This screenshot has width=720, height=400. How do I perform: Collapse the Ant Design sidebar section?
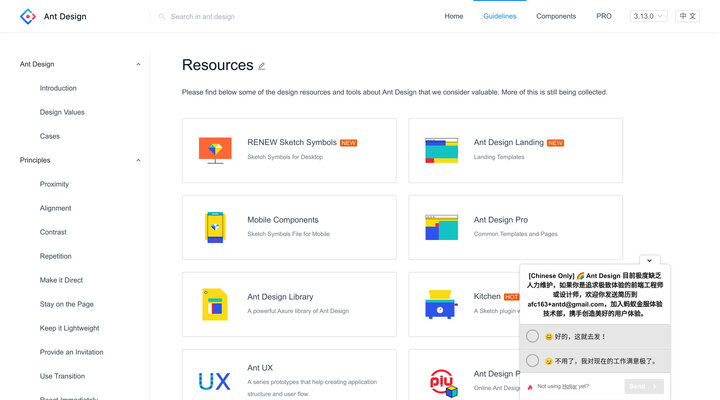pyautogui.click(x=138, y=64)
